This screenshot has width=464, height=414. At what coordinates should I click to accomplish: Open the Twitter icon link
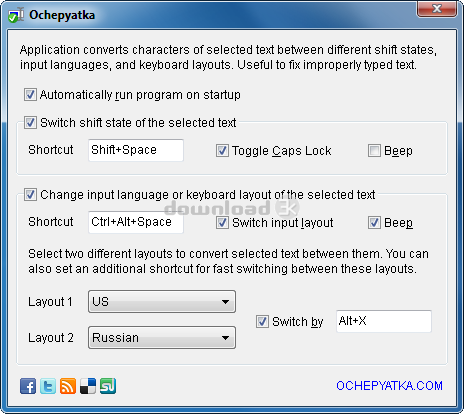tap(48, 386)
